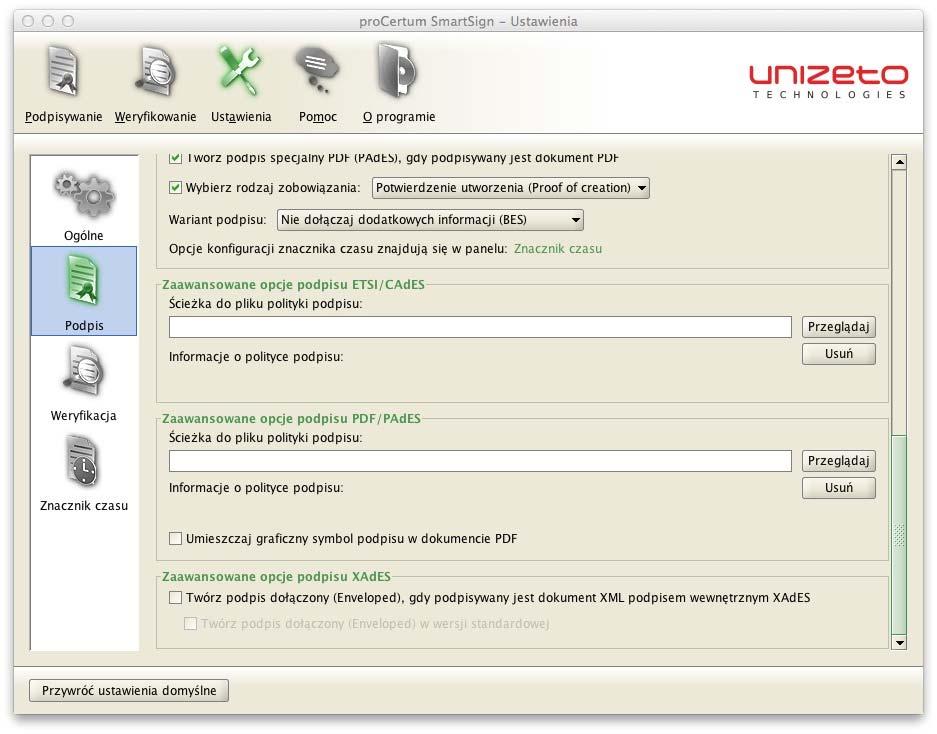Switch to the Ogólne settings tab label

[x=84, y=236]
